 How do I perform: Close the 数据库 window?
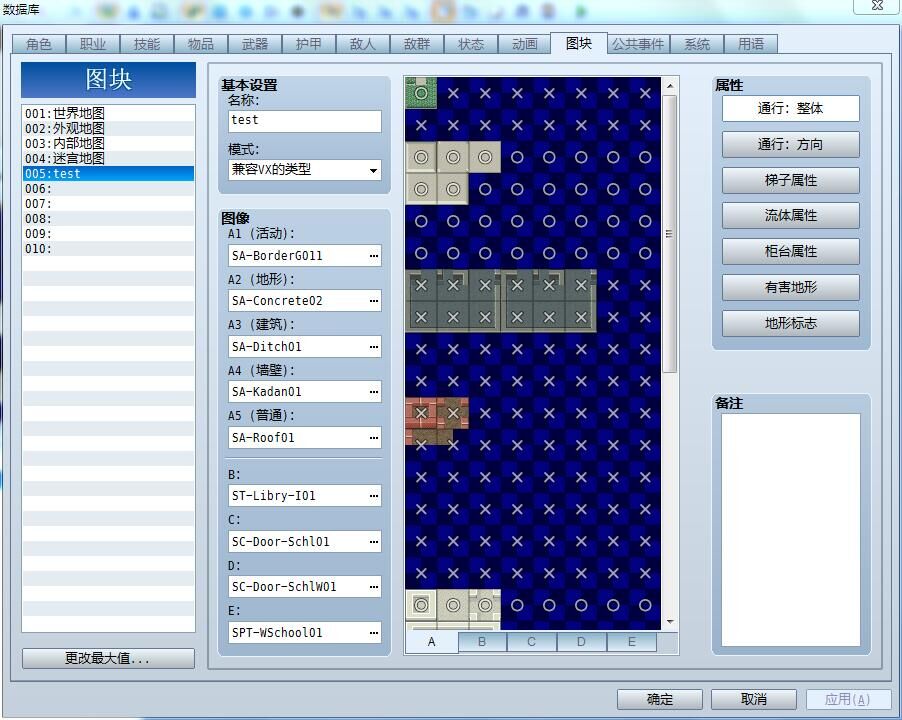(x=877, y=6)
